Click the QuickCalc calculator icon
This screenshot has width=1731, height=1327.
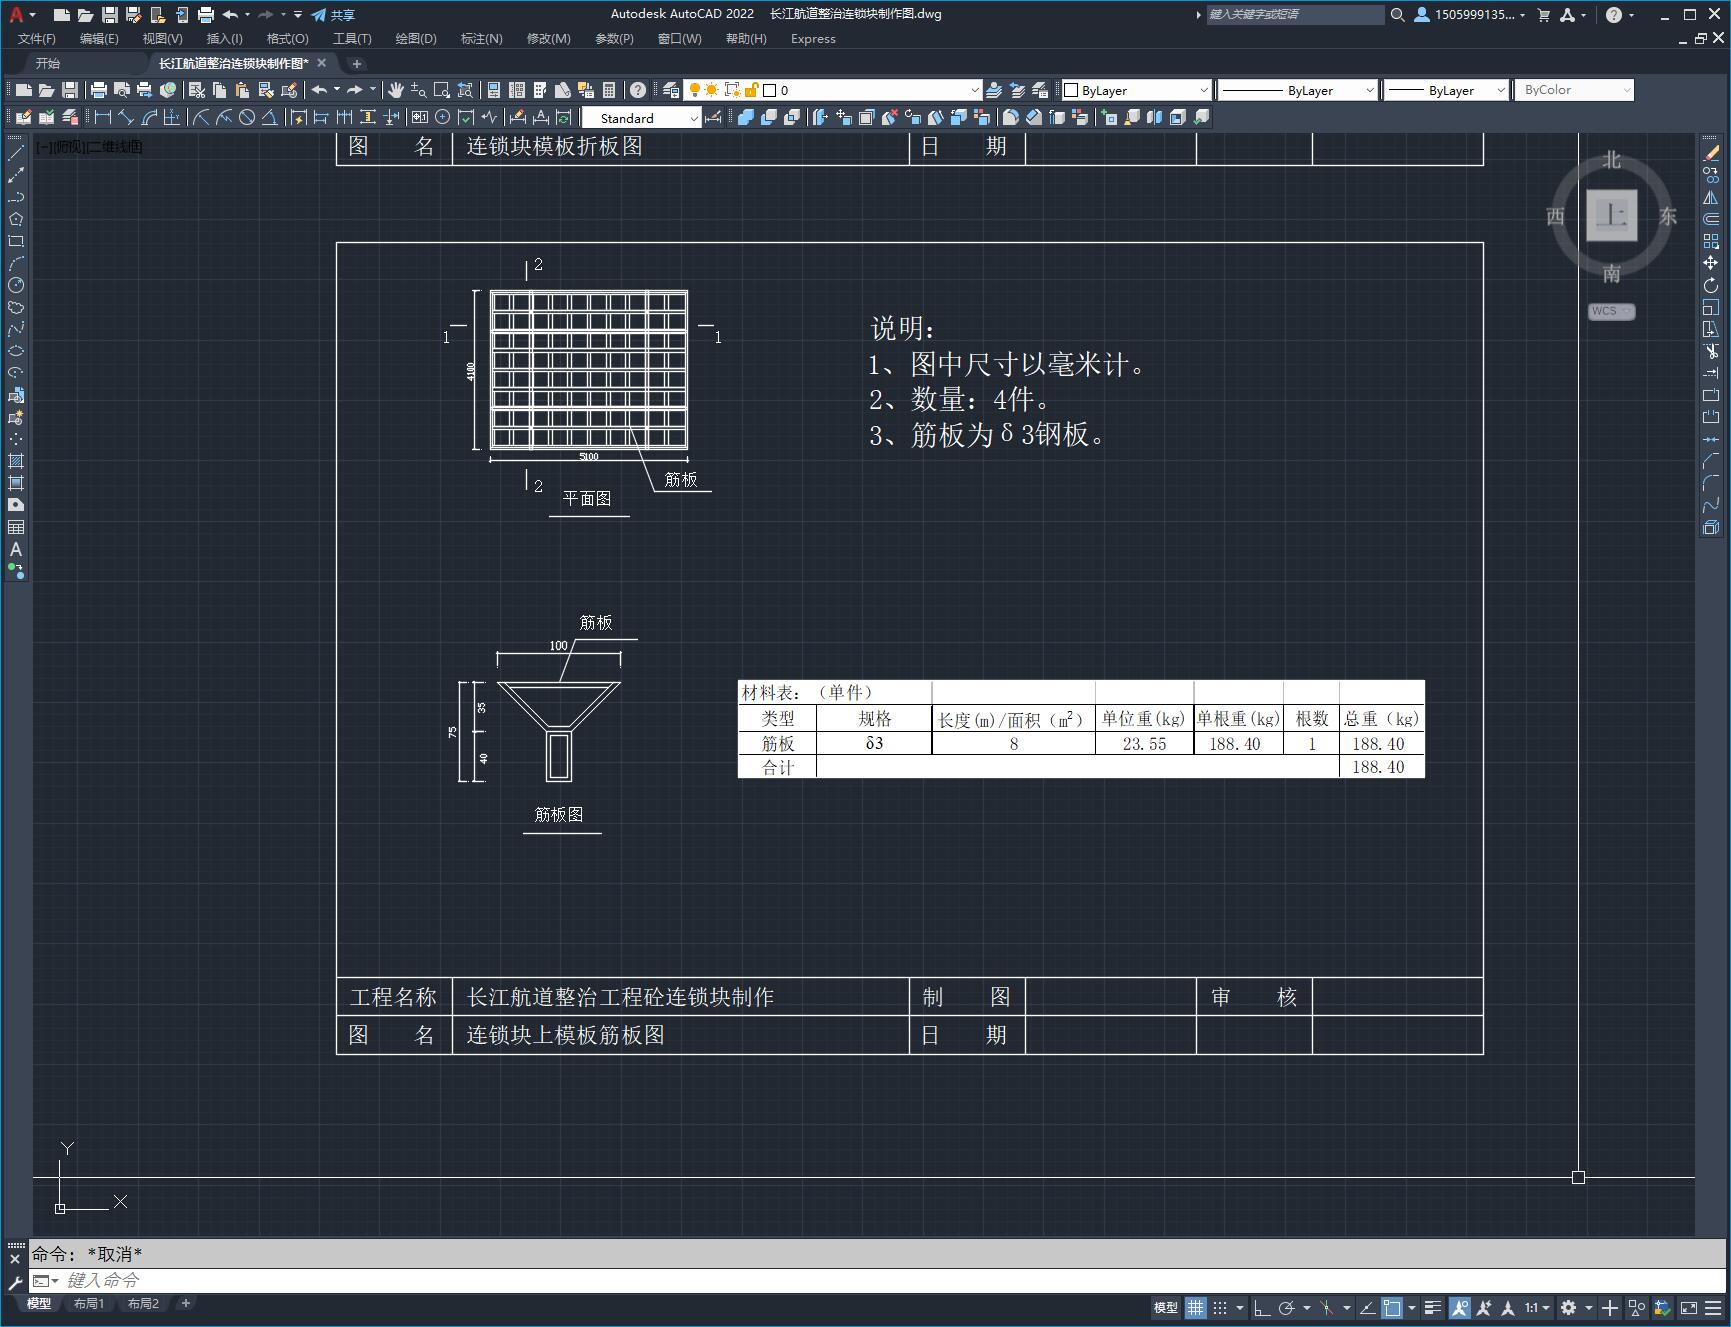(609, 90)
